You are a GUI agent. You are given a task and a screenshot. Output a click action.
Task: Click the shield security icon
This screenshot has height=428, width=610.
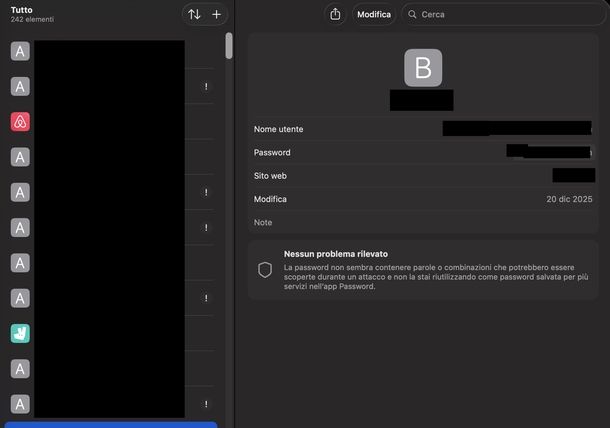pos(265,270)
